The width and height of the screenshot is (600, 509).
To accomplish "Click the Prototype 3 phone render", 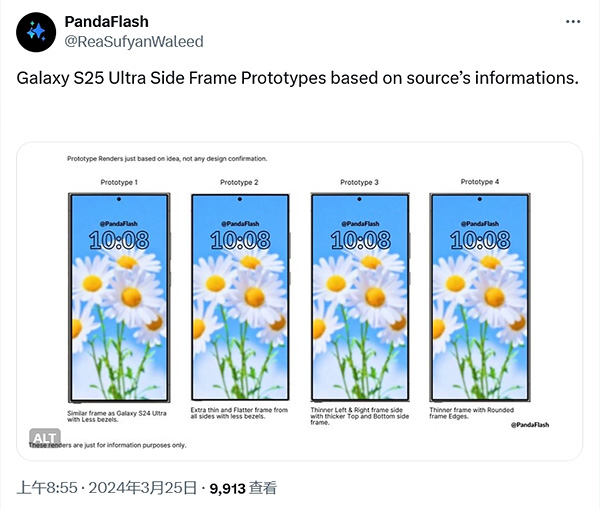I will [360, 297].
